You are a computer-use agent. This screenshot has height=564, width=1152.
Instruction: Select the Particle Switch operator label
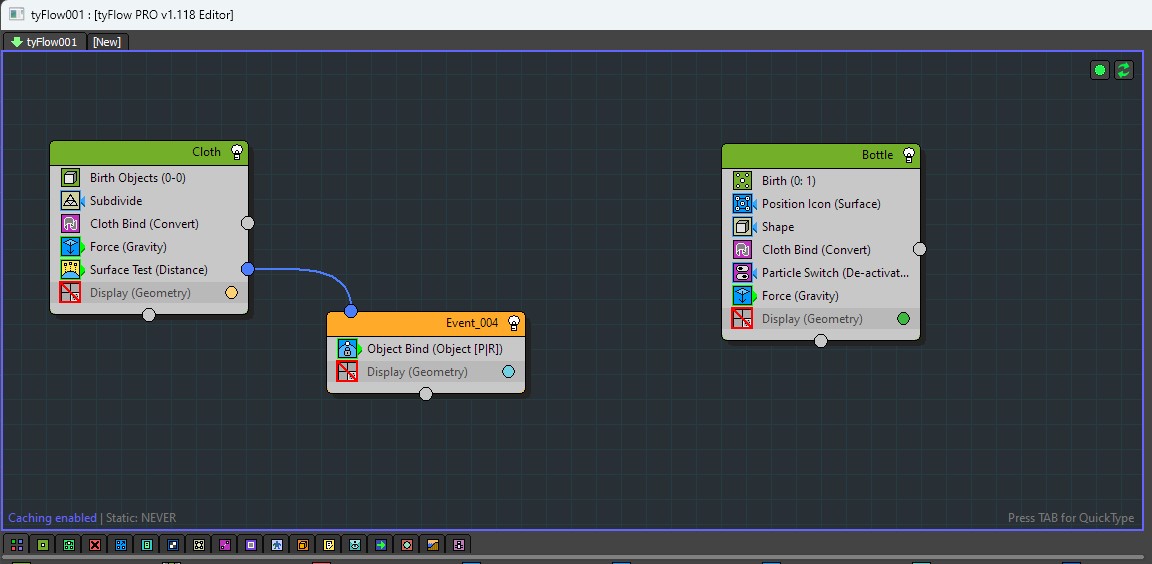(835, 272)
